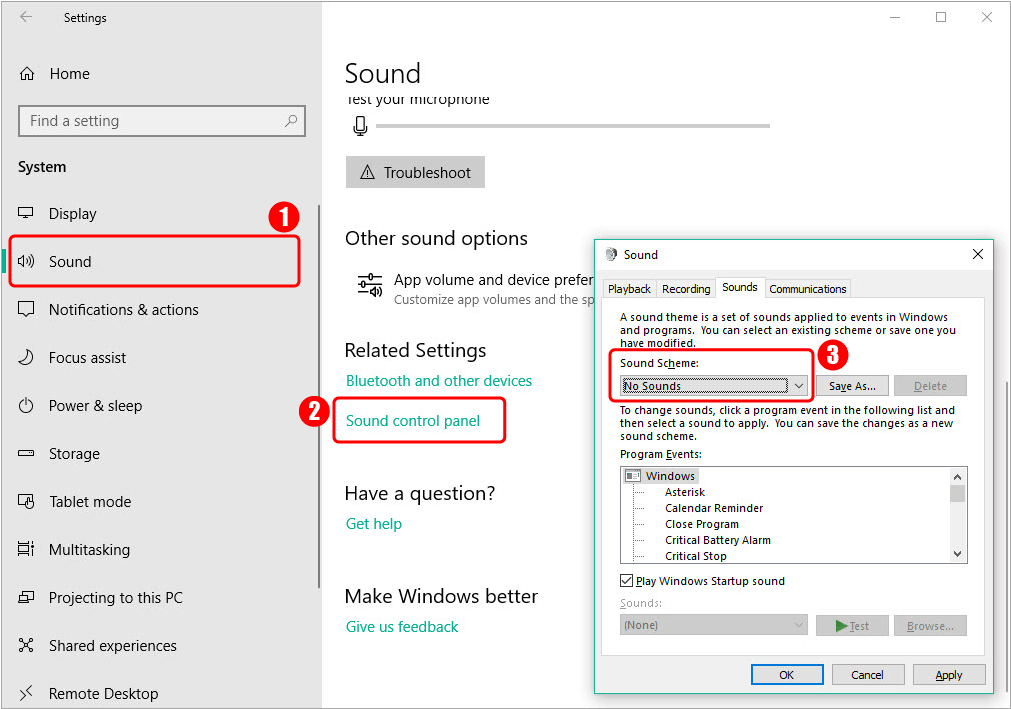The height and width of the screenshot is (709, 1011).
Task: Click Cancel in the Sound dialog
Action: tap(868, 675)
